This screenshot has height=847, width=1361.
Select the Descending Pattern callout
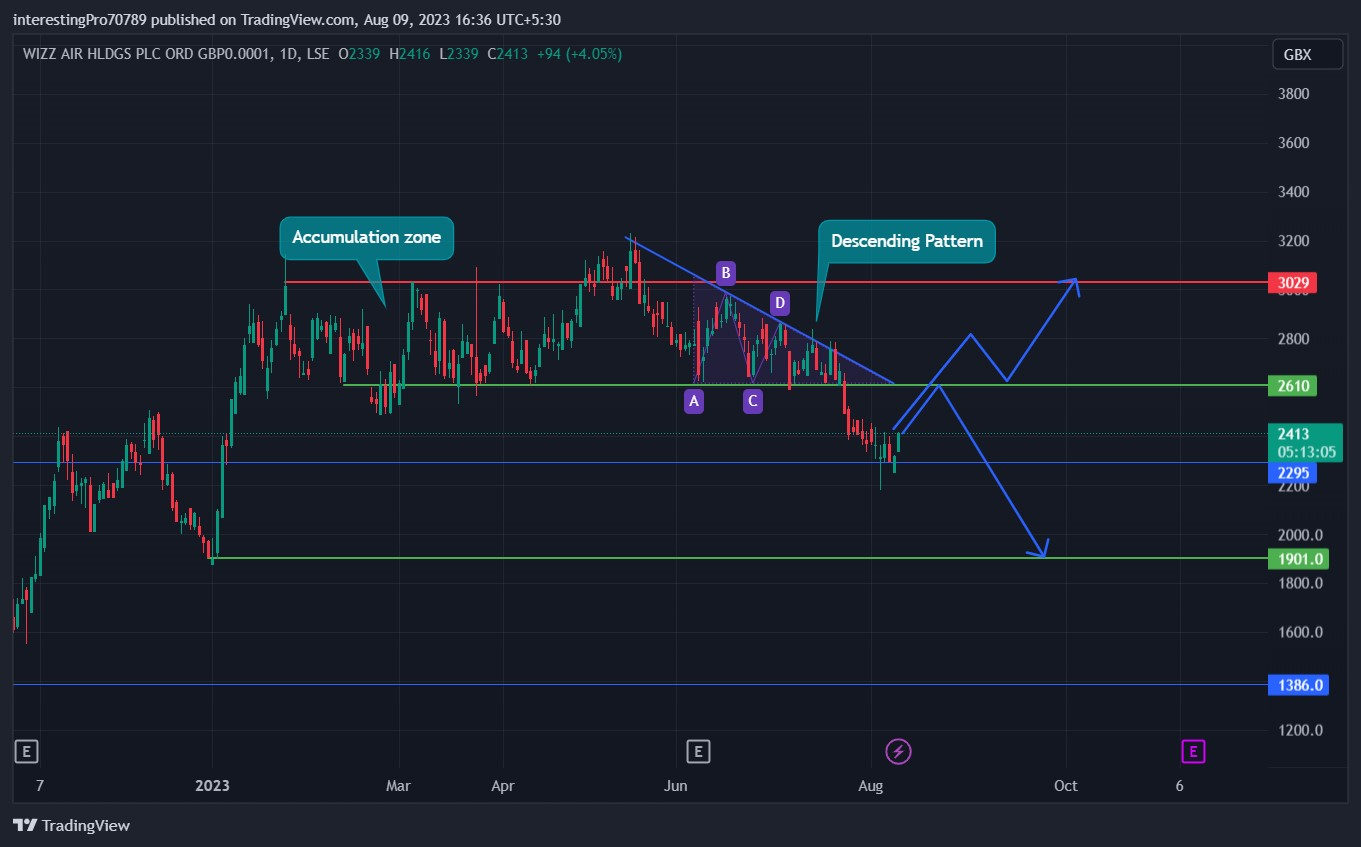pyautogui.click(x=907, y=241)
